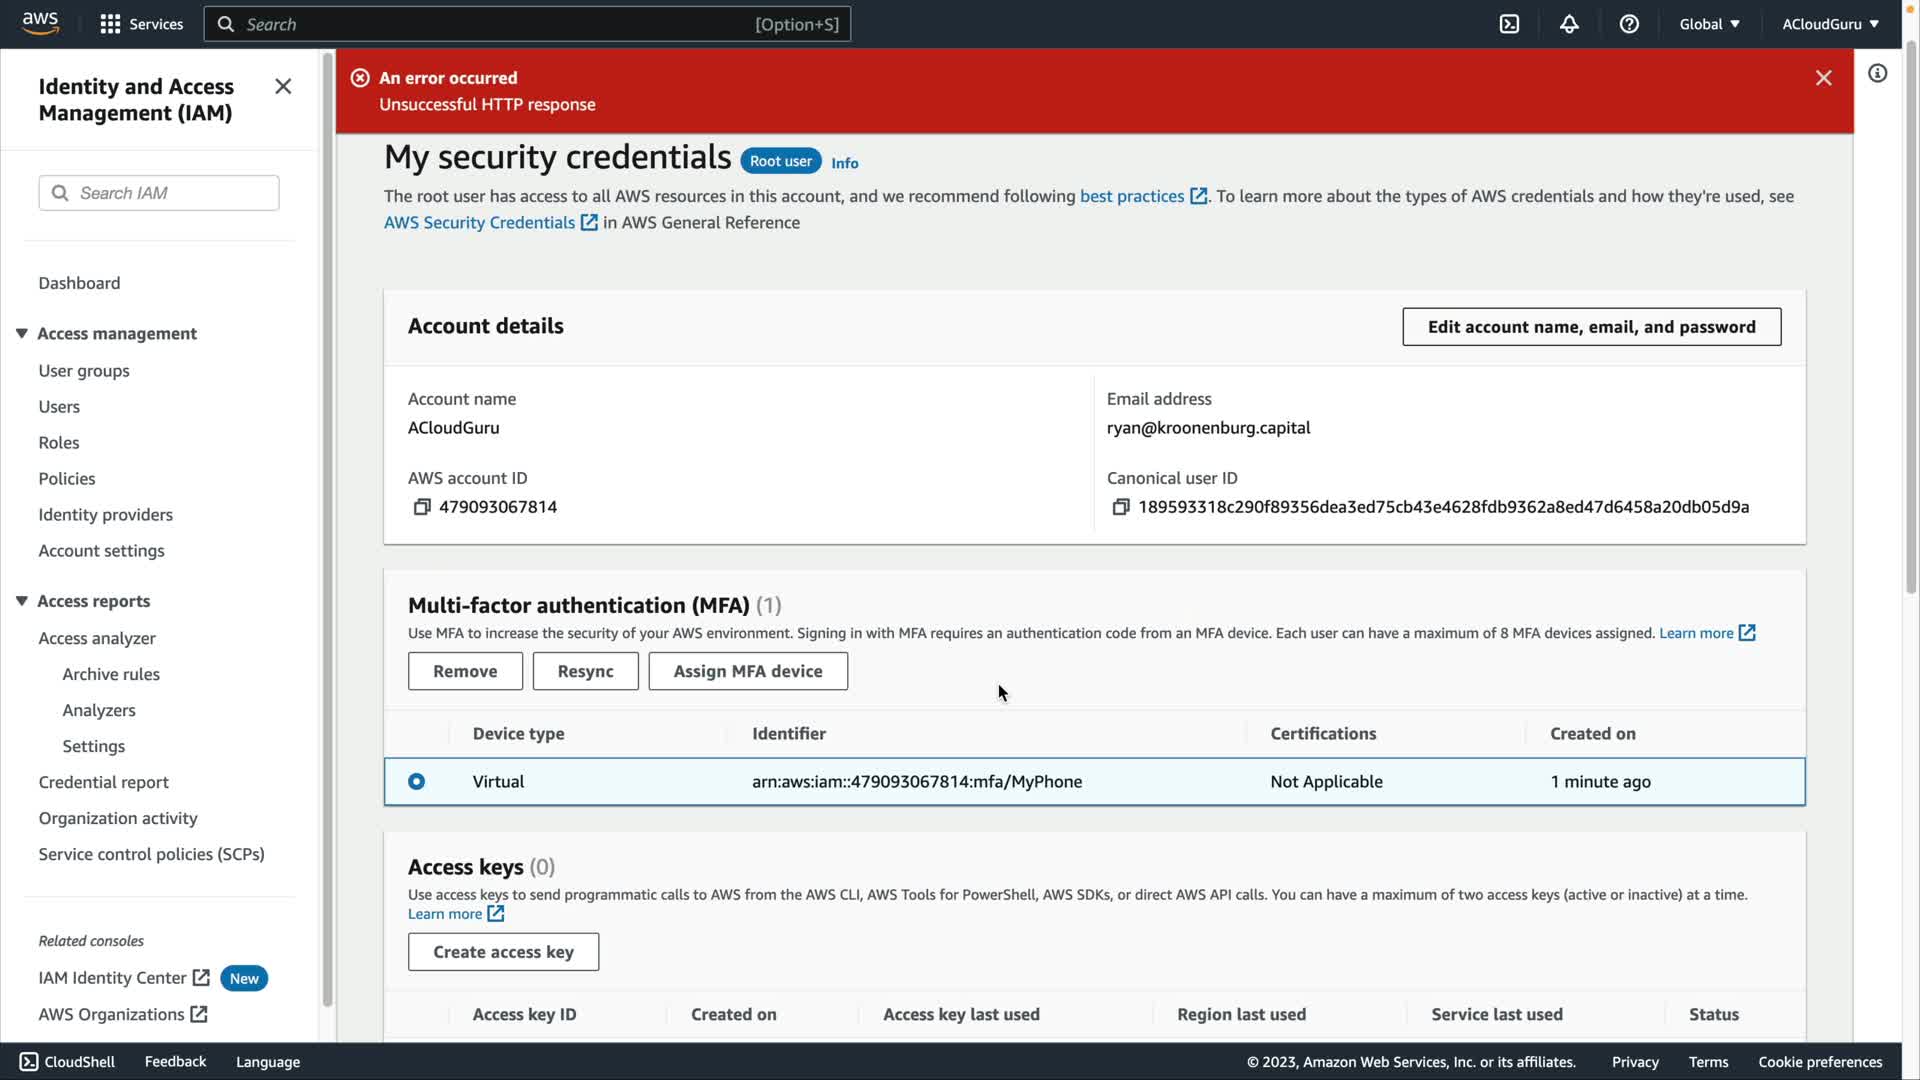Screen dimensions: 1920x1080
Task: Copy the AWS account ID
Action: [x=422, y=507]
